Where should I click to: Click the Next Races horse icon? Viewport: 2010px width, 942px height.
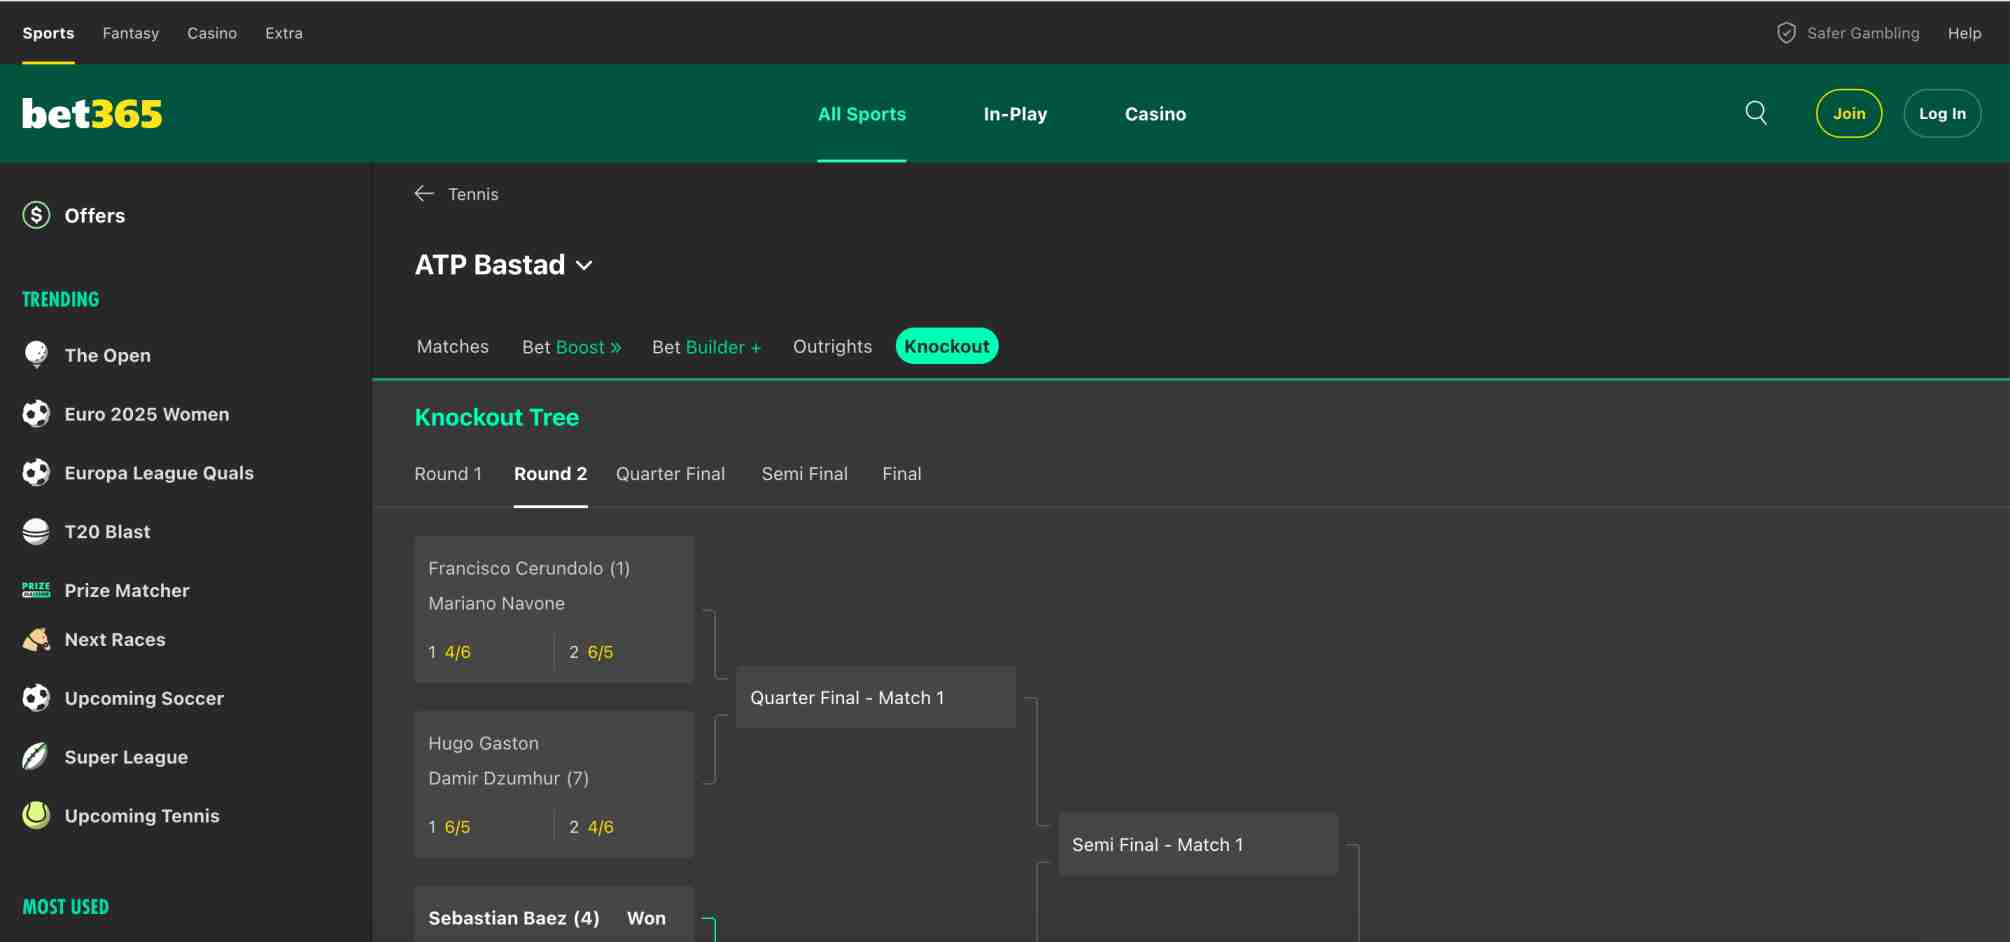[x=36, y=639]
